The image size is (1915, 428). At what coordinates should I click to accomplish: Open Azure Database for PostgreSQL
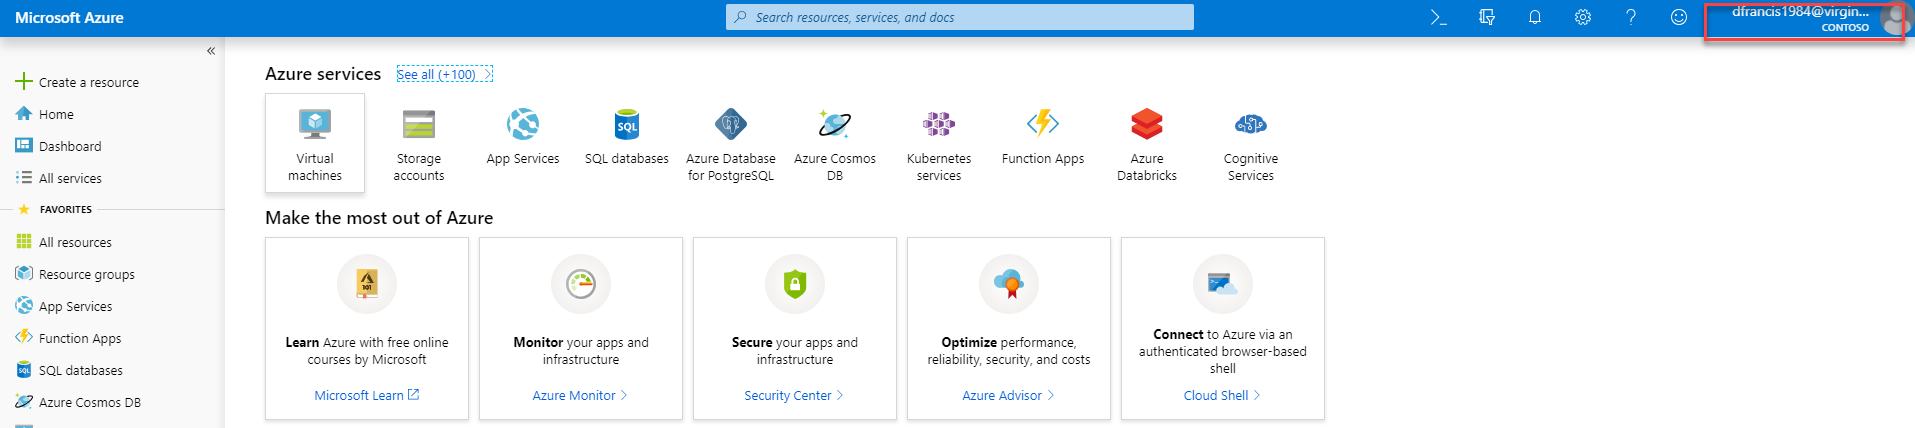[731, 142]
